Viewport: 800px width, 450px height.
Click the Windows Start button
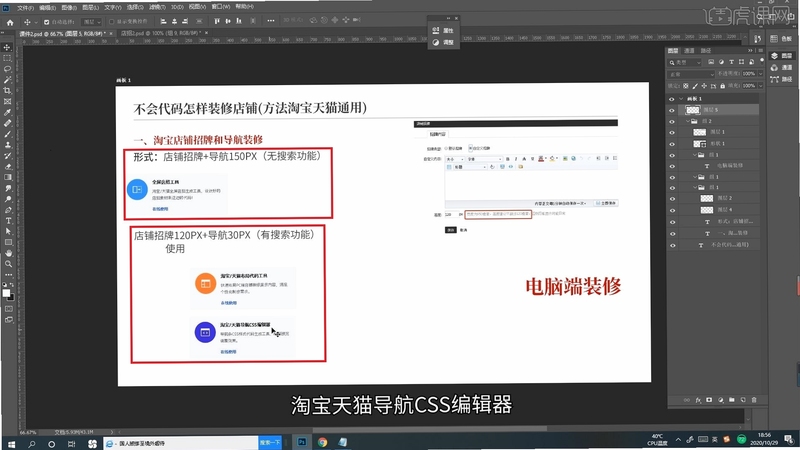pos(11,443)
